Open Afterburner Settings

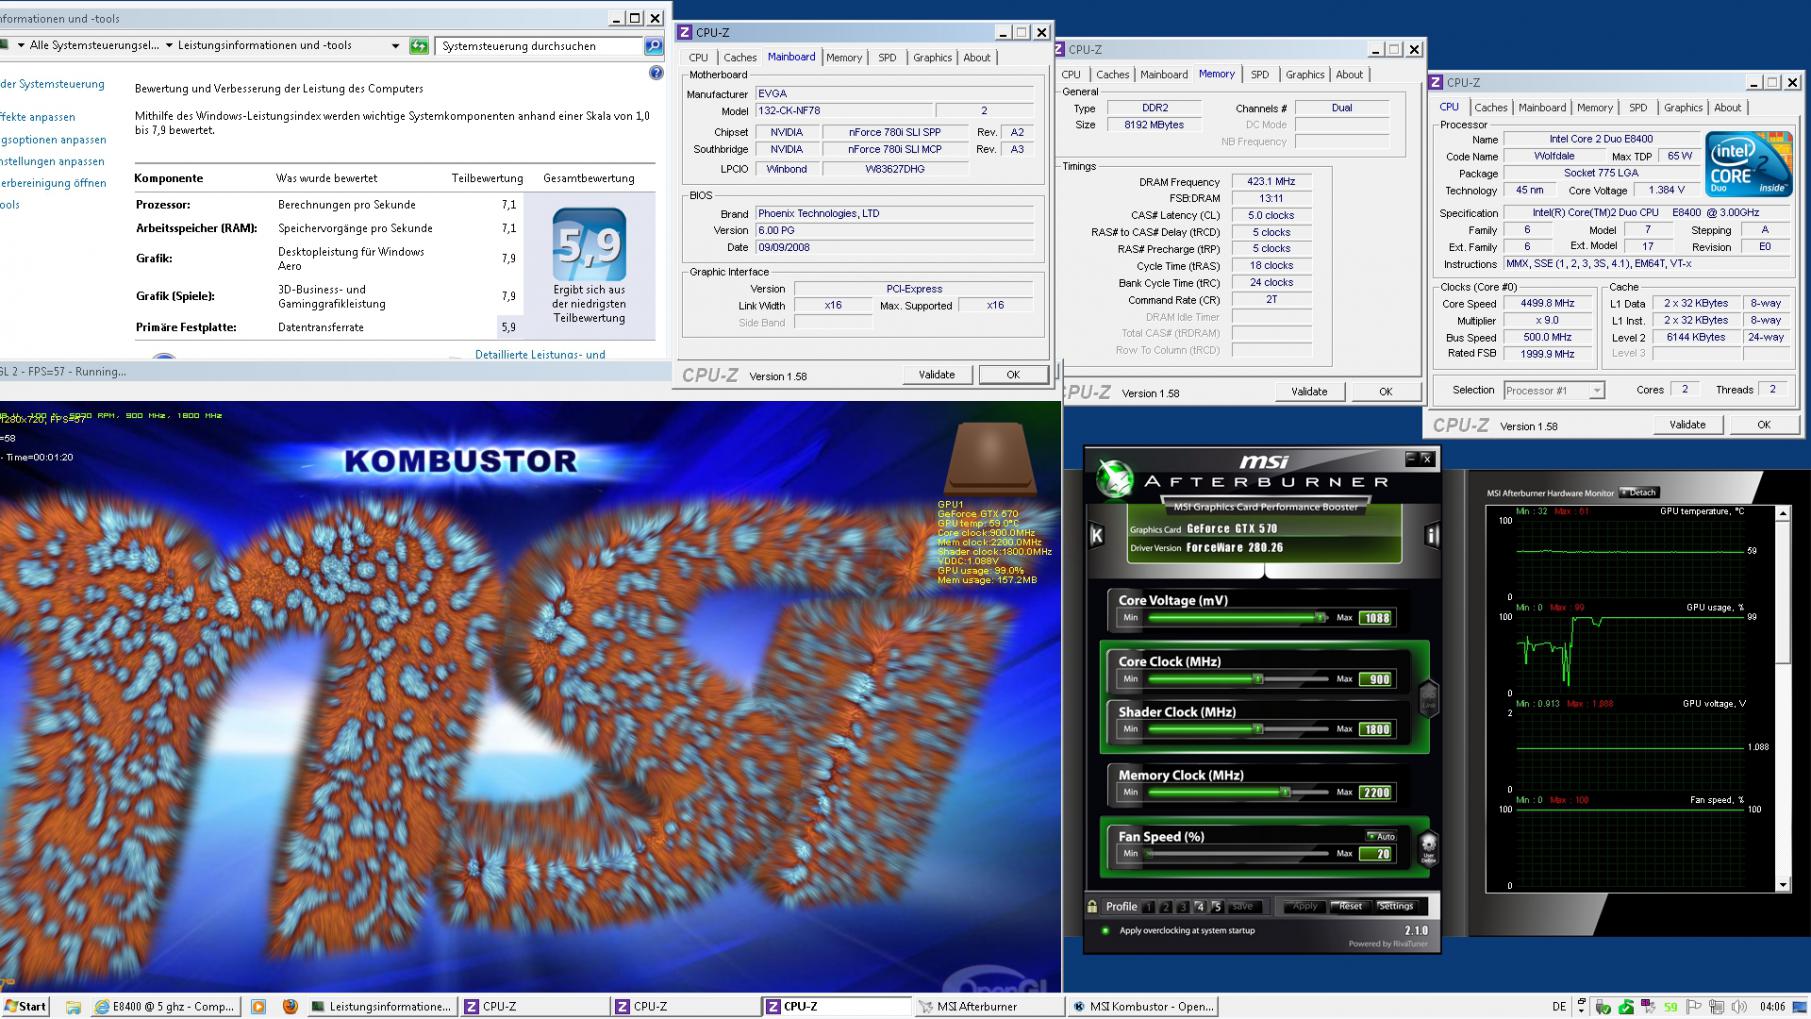[1397, 906]
